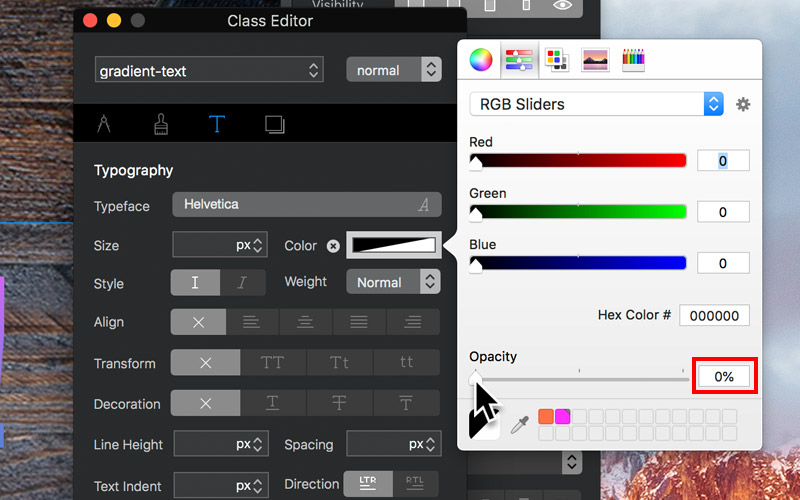The image size is (800, 500).
Task: Open the color picker gear settings
Action: click(x=743, y=104)
